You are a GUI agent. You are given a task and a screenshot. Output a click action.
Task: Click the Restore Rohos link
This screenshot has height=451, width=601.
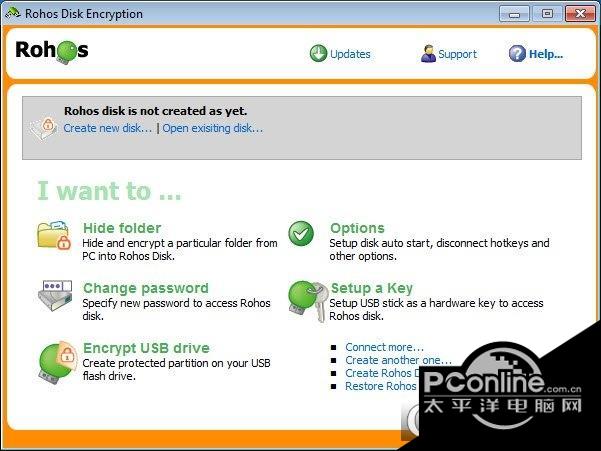381,386
